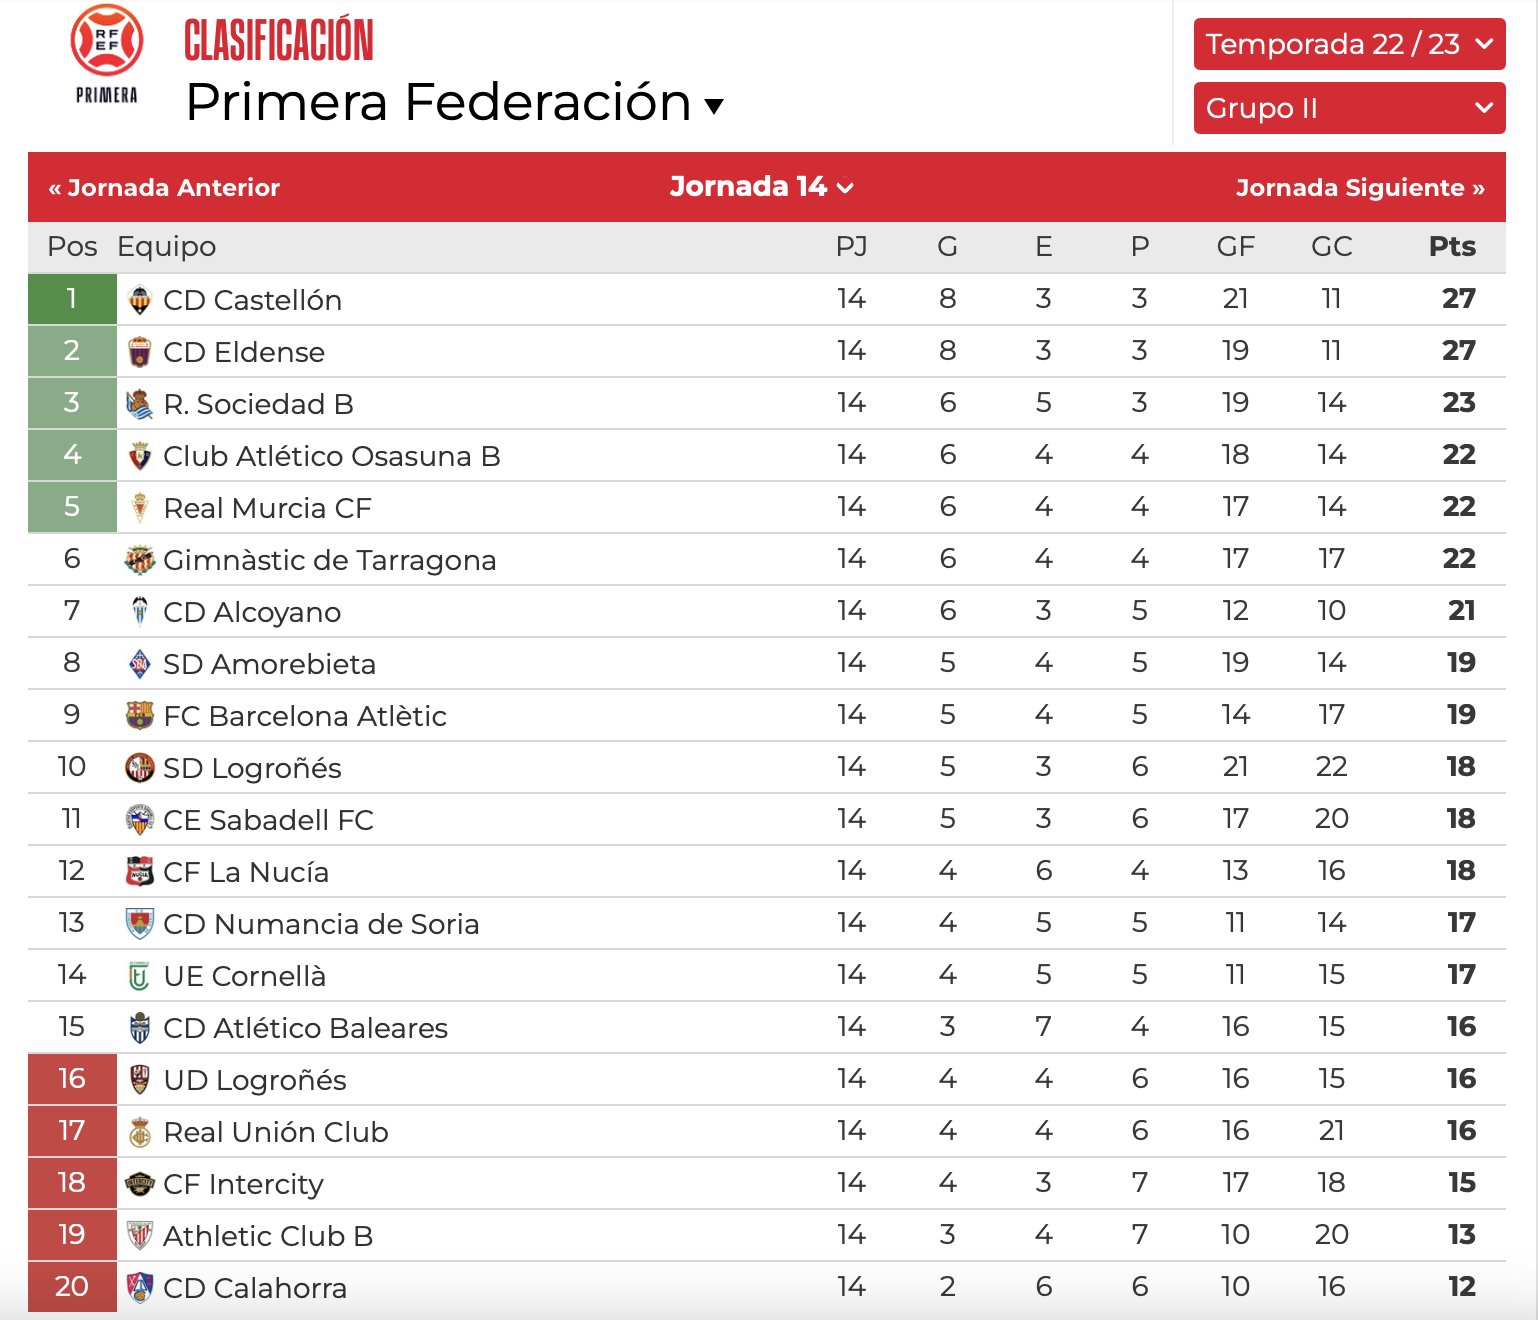Open the Gimnàstic de Tarragona team link
The image size is (1538, 1320).
click(329, 560)
